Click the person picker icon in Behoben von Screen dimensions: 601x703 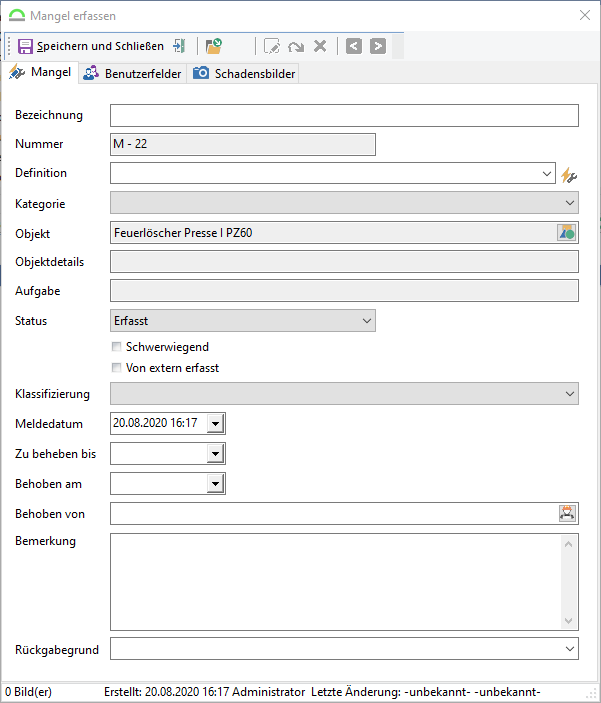pos(567,513)
